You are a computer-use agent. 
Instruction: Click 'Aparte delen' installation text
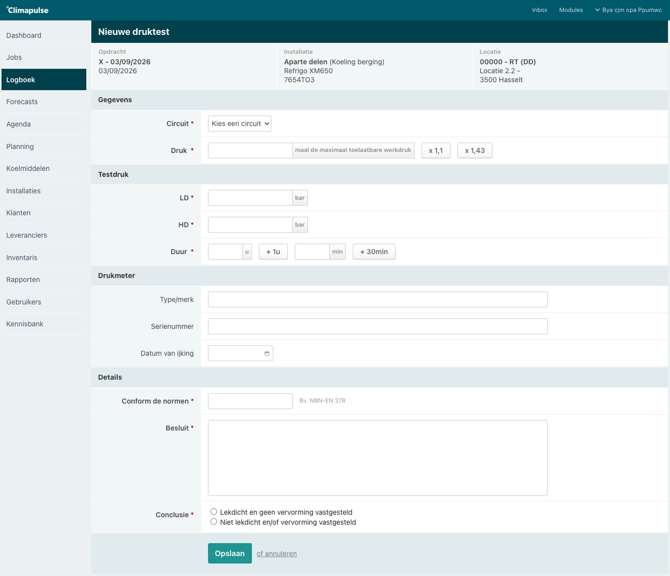[x=306, y=62]
